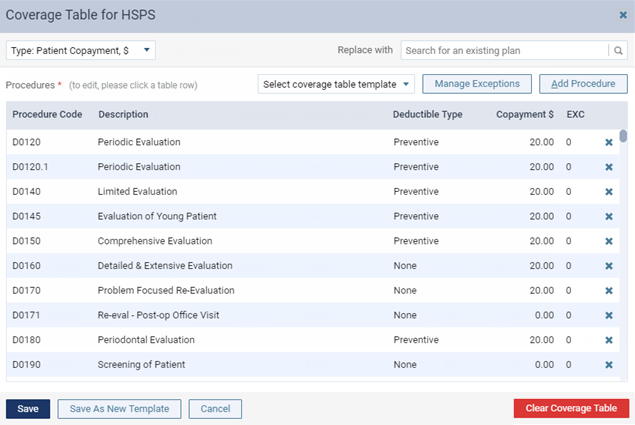Click the Manage Exceptions button
Screen dimensions: 635x425
[x=477, y=84]
